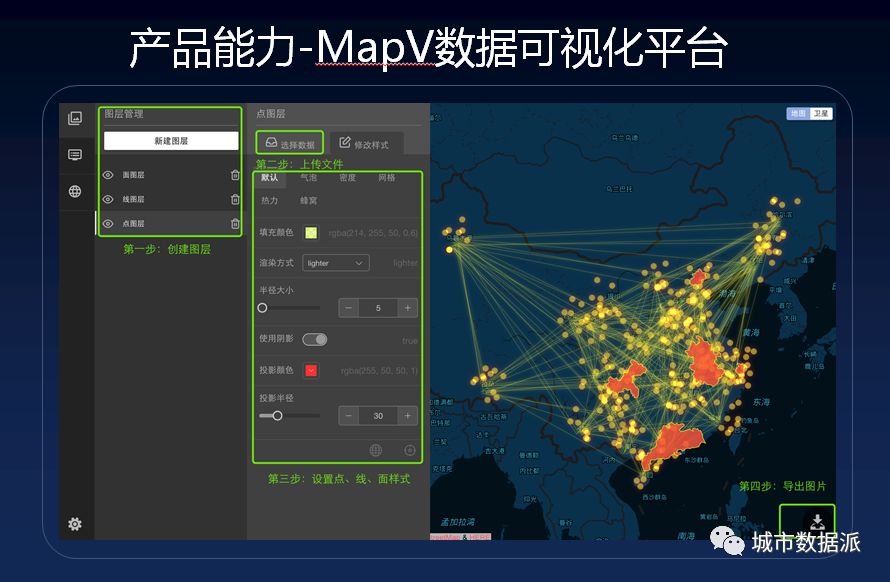This screenshot has height=582, width=890.
Task: Click the export image download icon
Action: (x=817, y=521)
